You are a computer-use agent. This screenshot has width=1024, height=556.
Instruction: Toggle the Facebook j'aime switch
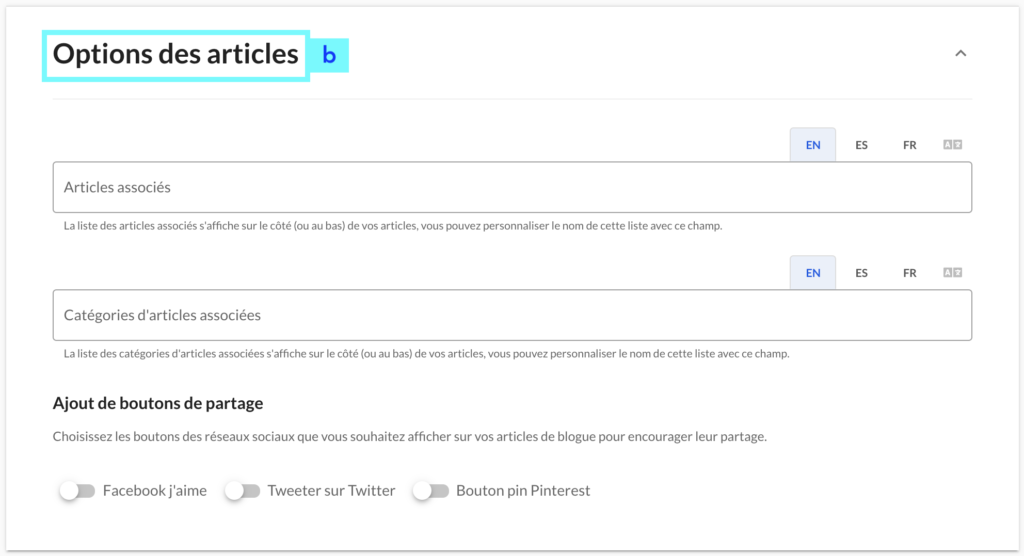coord(77,491)
